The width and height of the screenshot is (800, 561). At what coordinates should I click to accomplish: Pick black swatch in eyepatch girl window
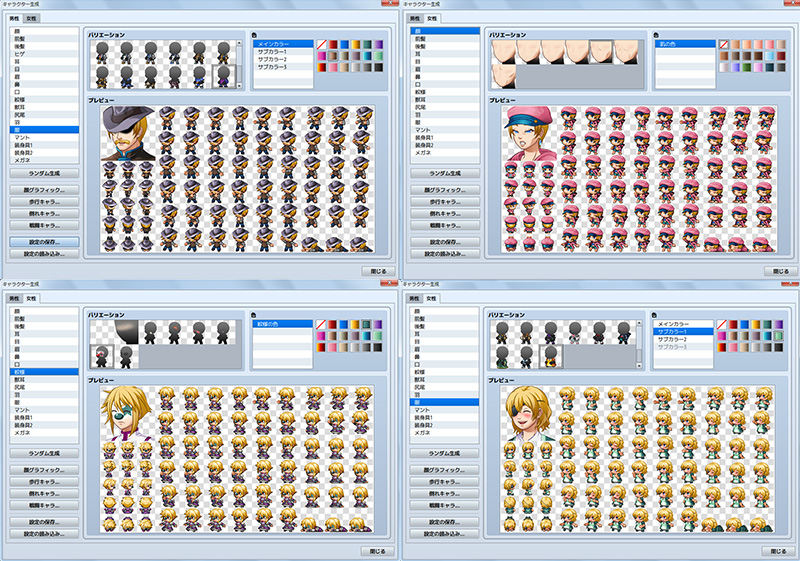(778, 347)
